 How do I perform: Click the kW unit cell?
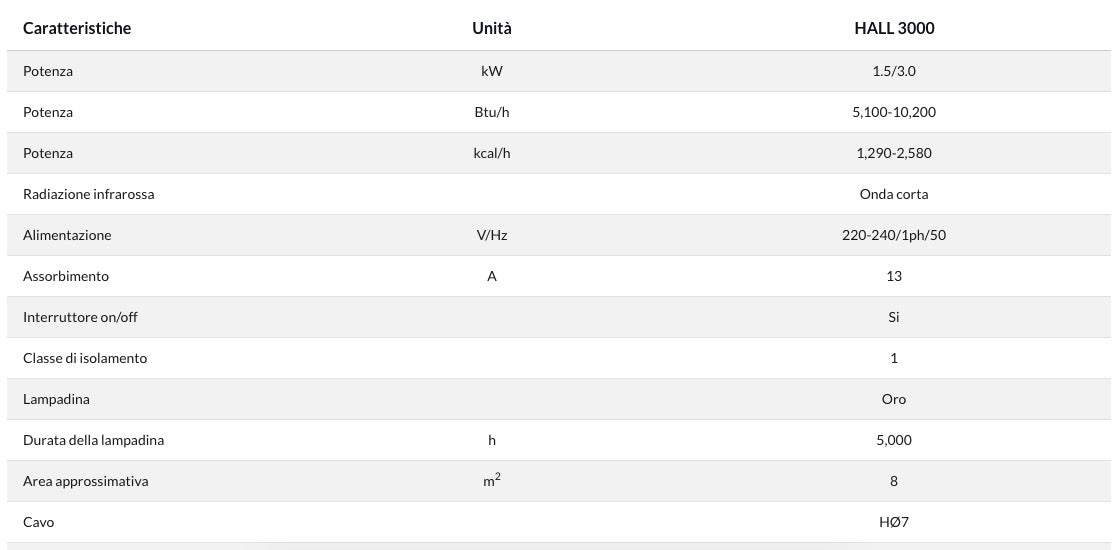pyautogui.click(x=491, y=71)
